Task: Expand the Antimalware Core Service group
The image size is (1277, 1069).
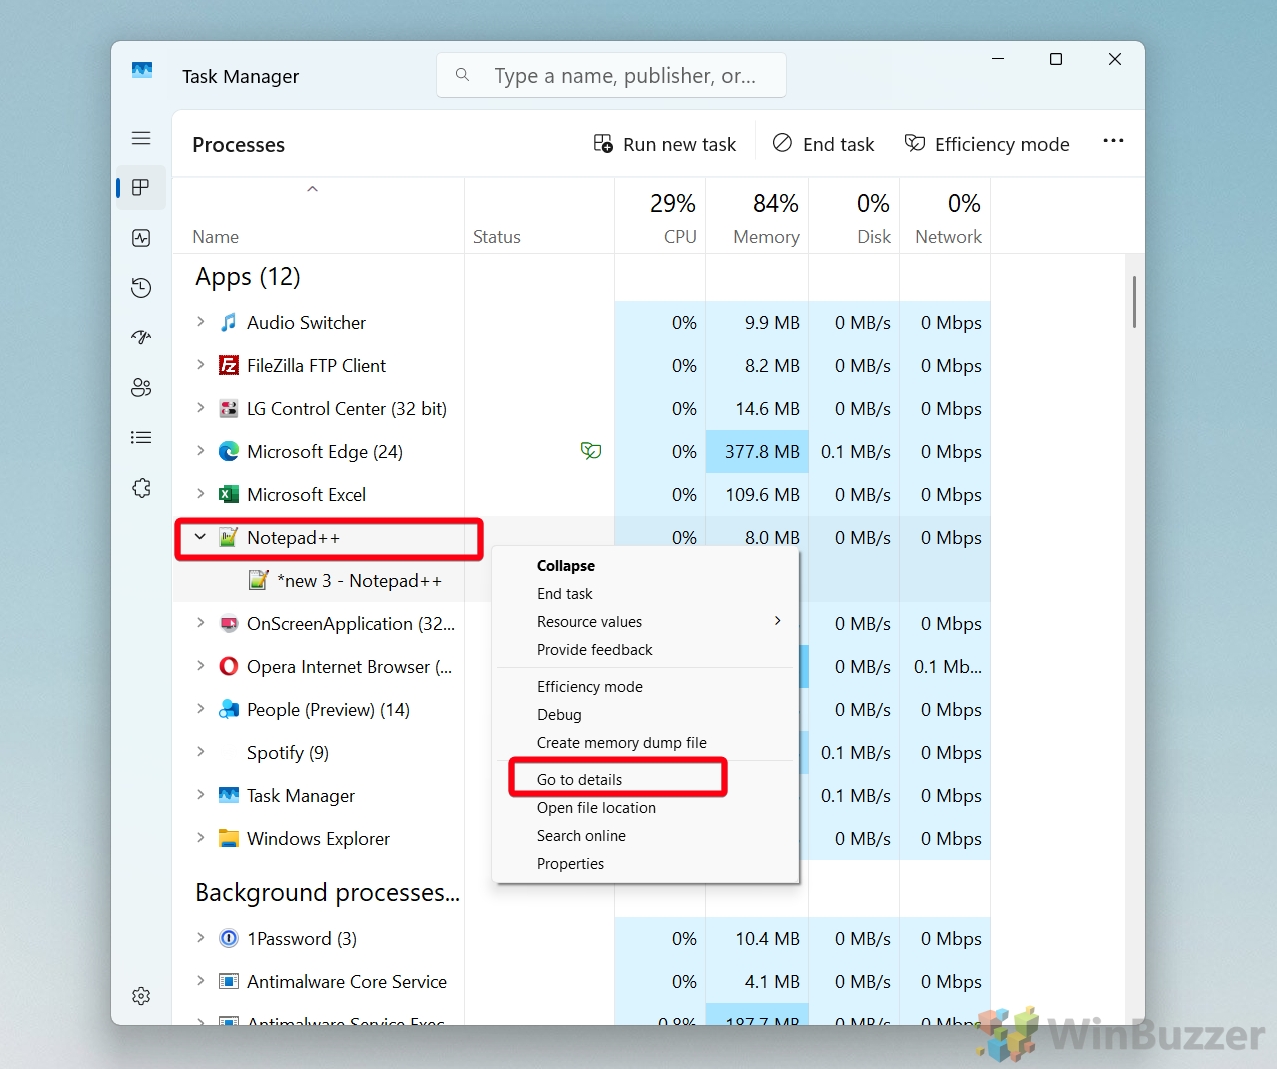Action: (201, 981)
